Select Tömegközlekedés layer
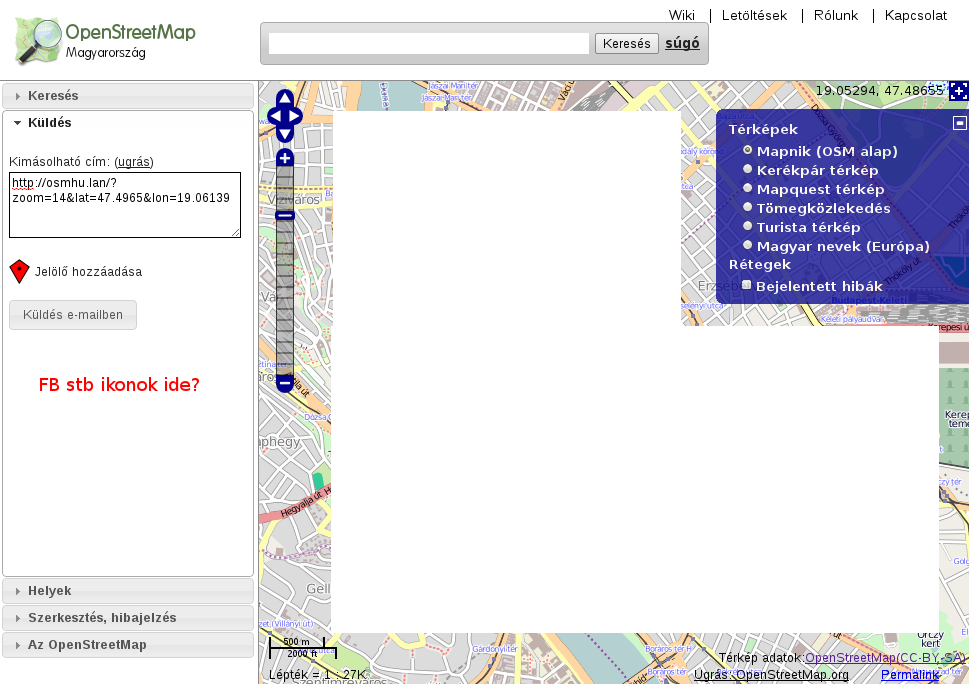Image resolution: width=969 pixels, height=684 pixels. (748, 207)
